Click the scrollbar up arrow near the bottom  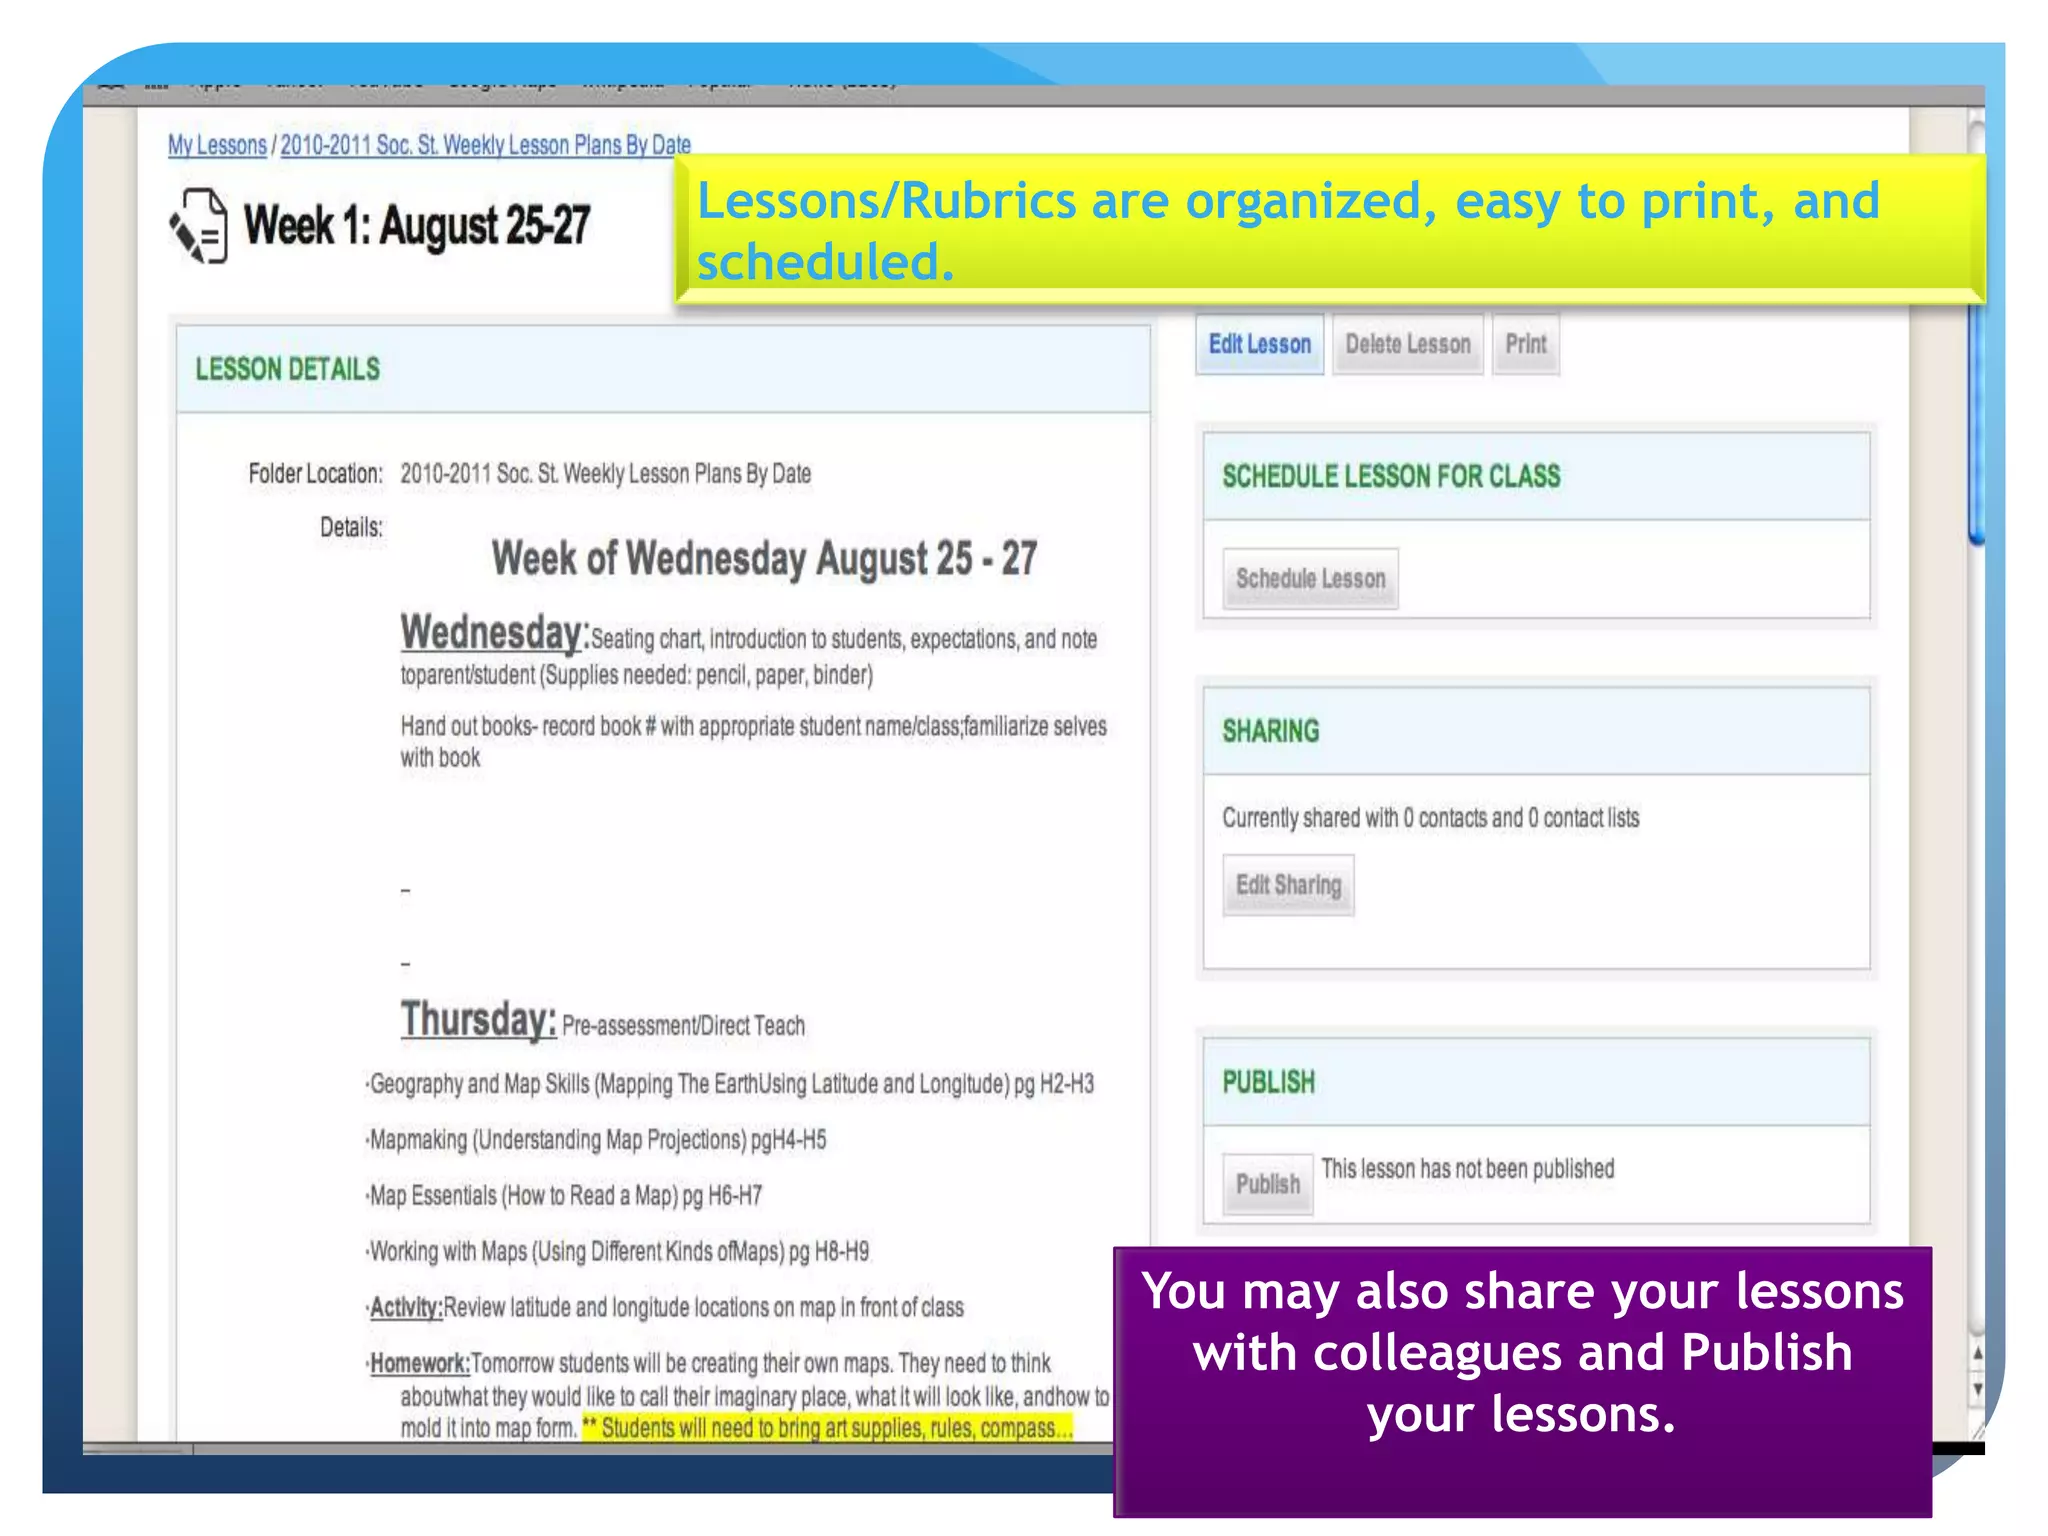pyautogui.click(x=1976, y=1353)
